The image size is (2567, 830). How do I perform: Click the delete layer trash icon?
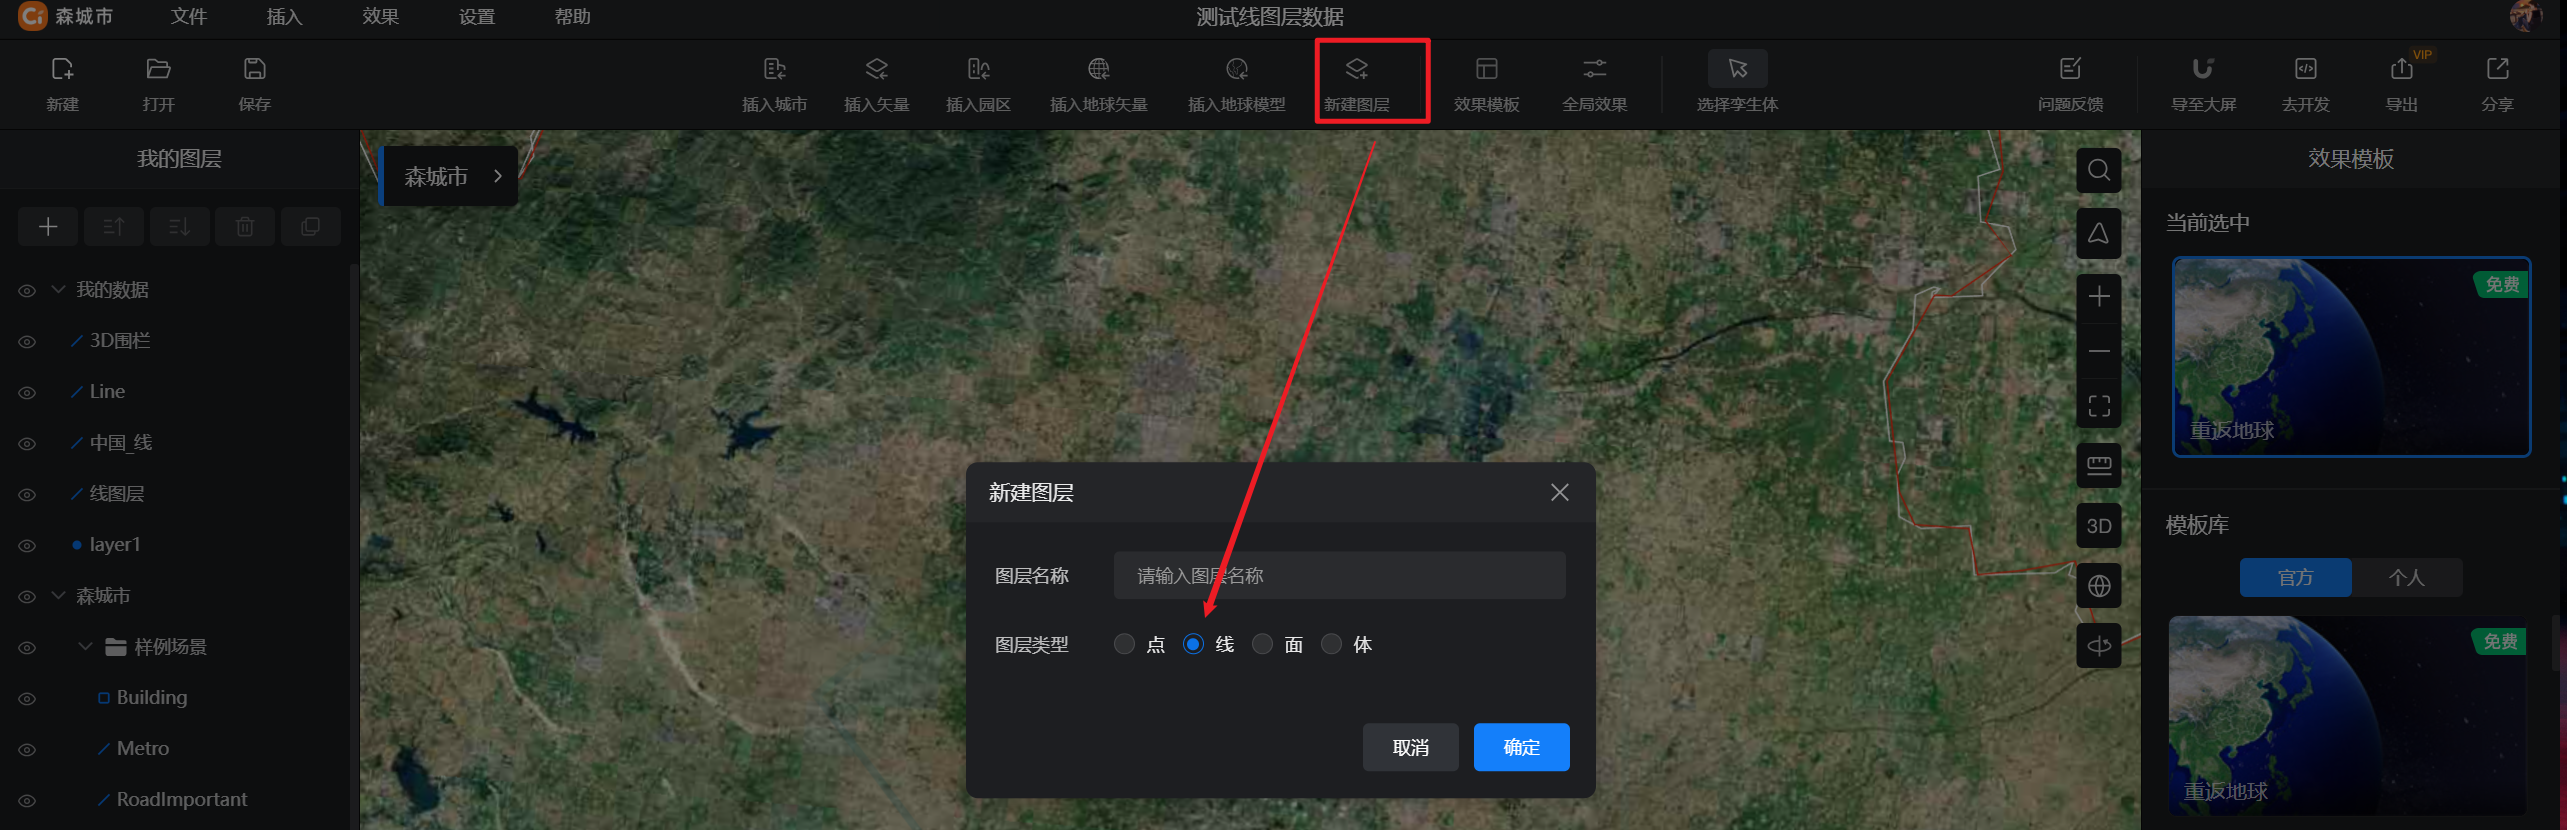click(x=245, y=227)
